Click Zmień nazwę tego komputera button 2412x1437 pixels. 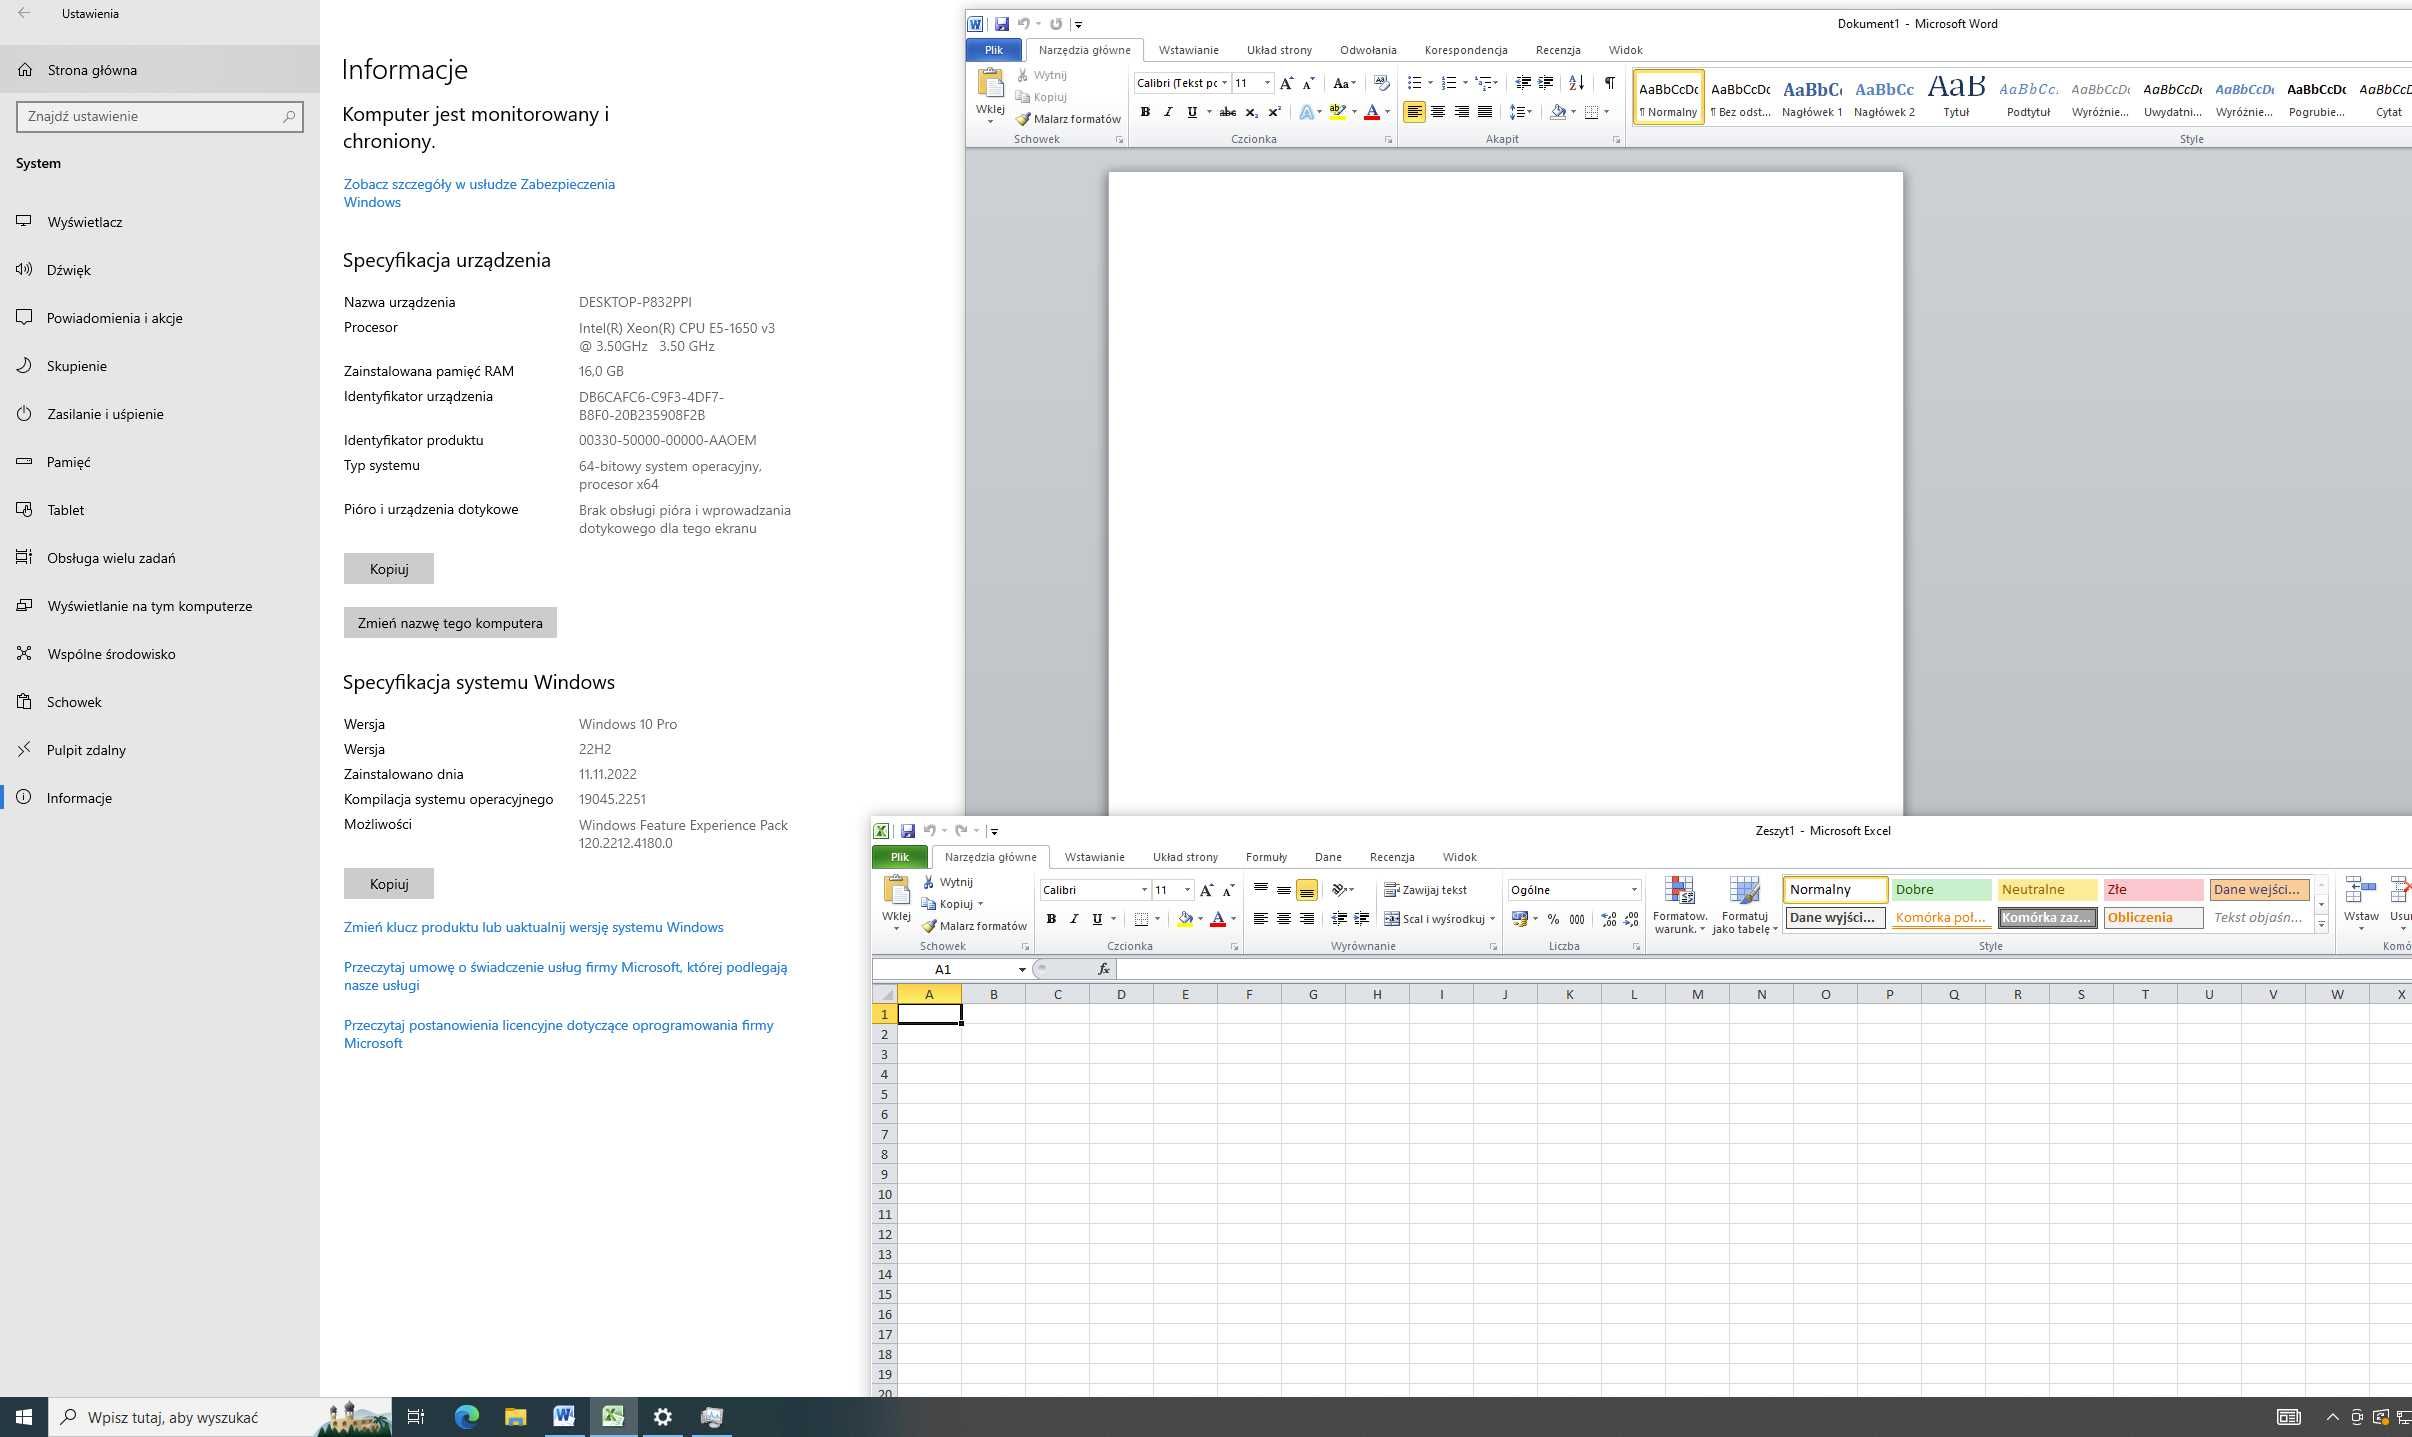pos(450,622)
